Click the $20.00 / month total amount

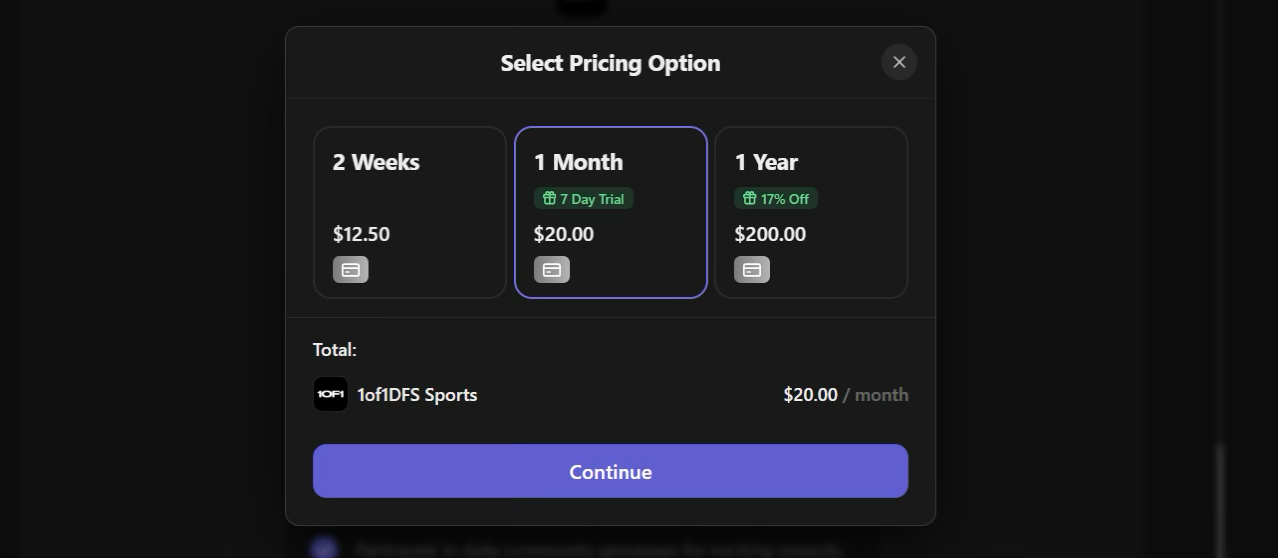pos(845,395)
